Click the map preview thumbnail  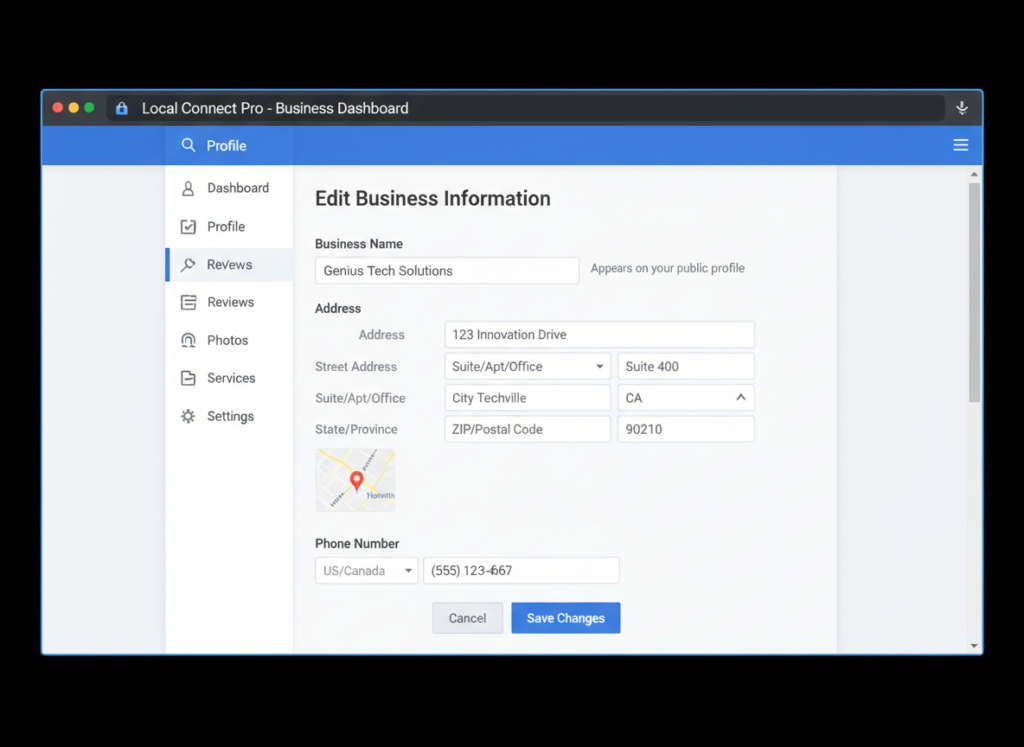pyautogui.click(x=355, y=480)
